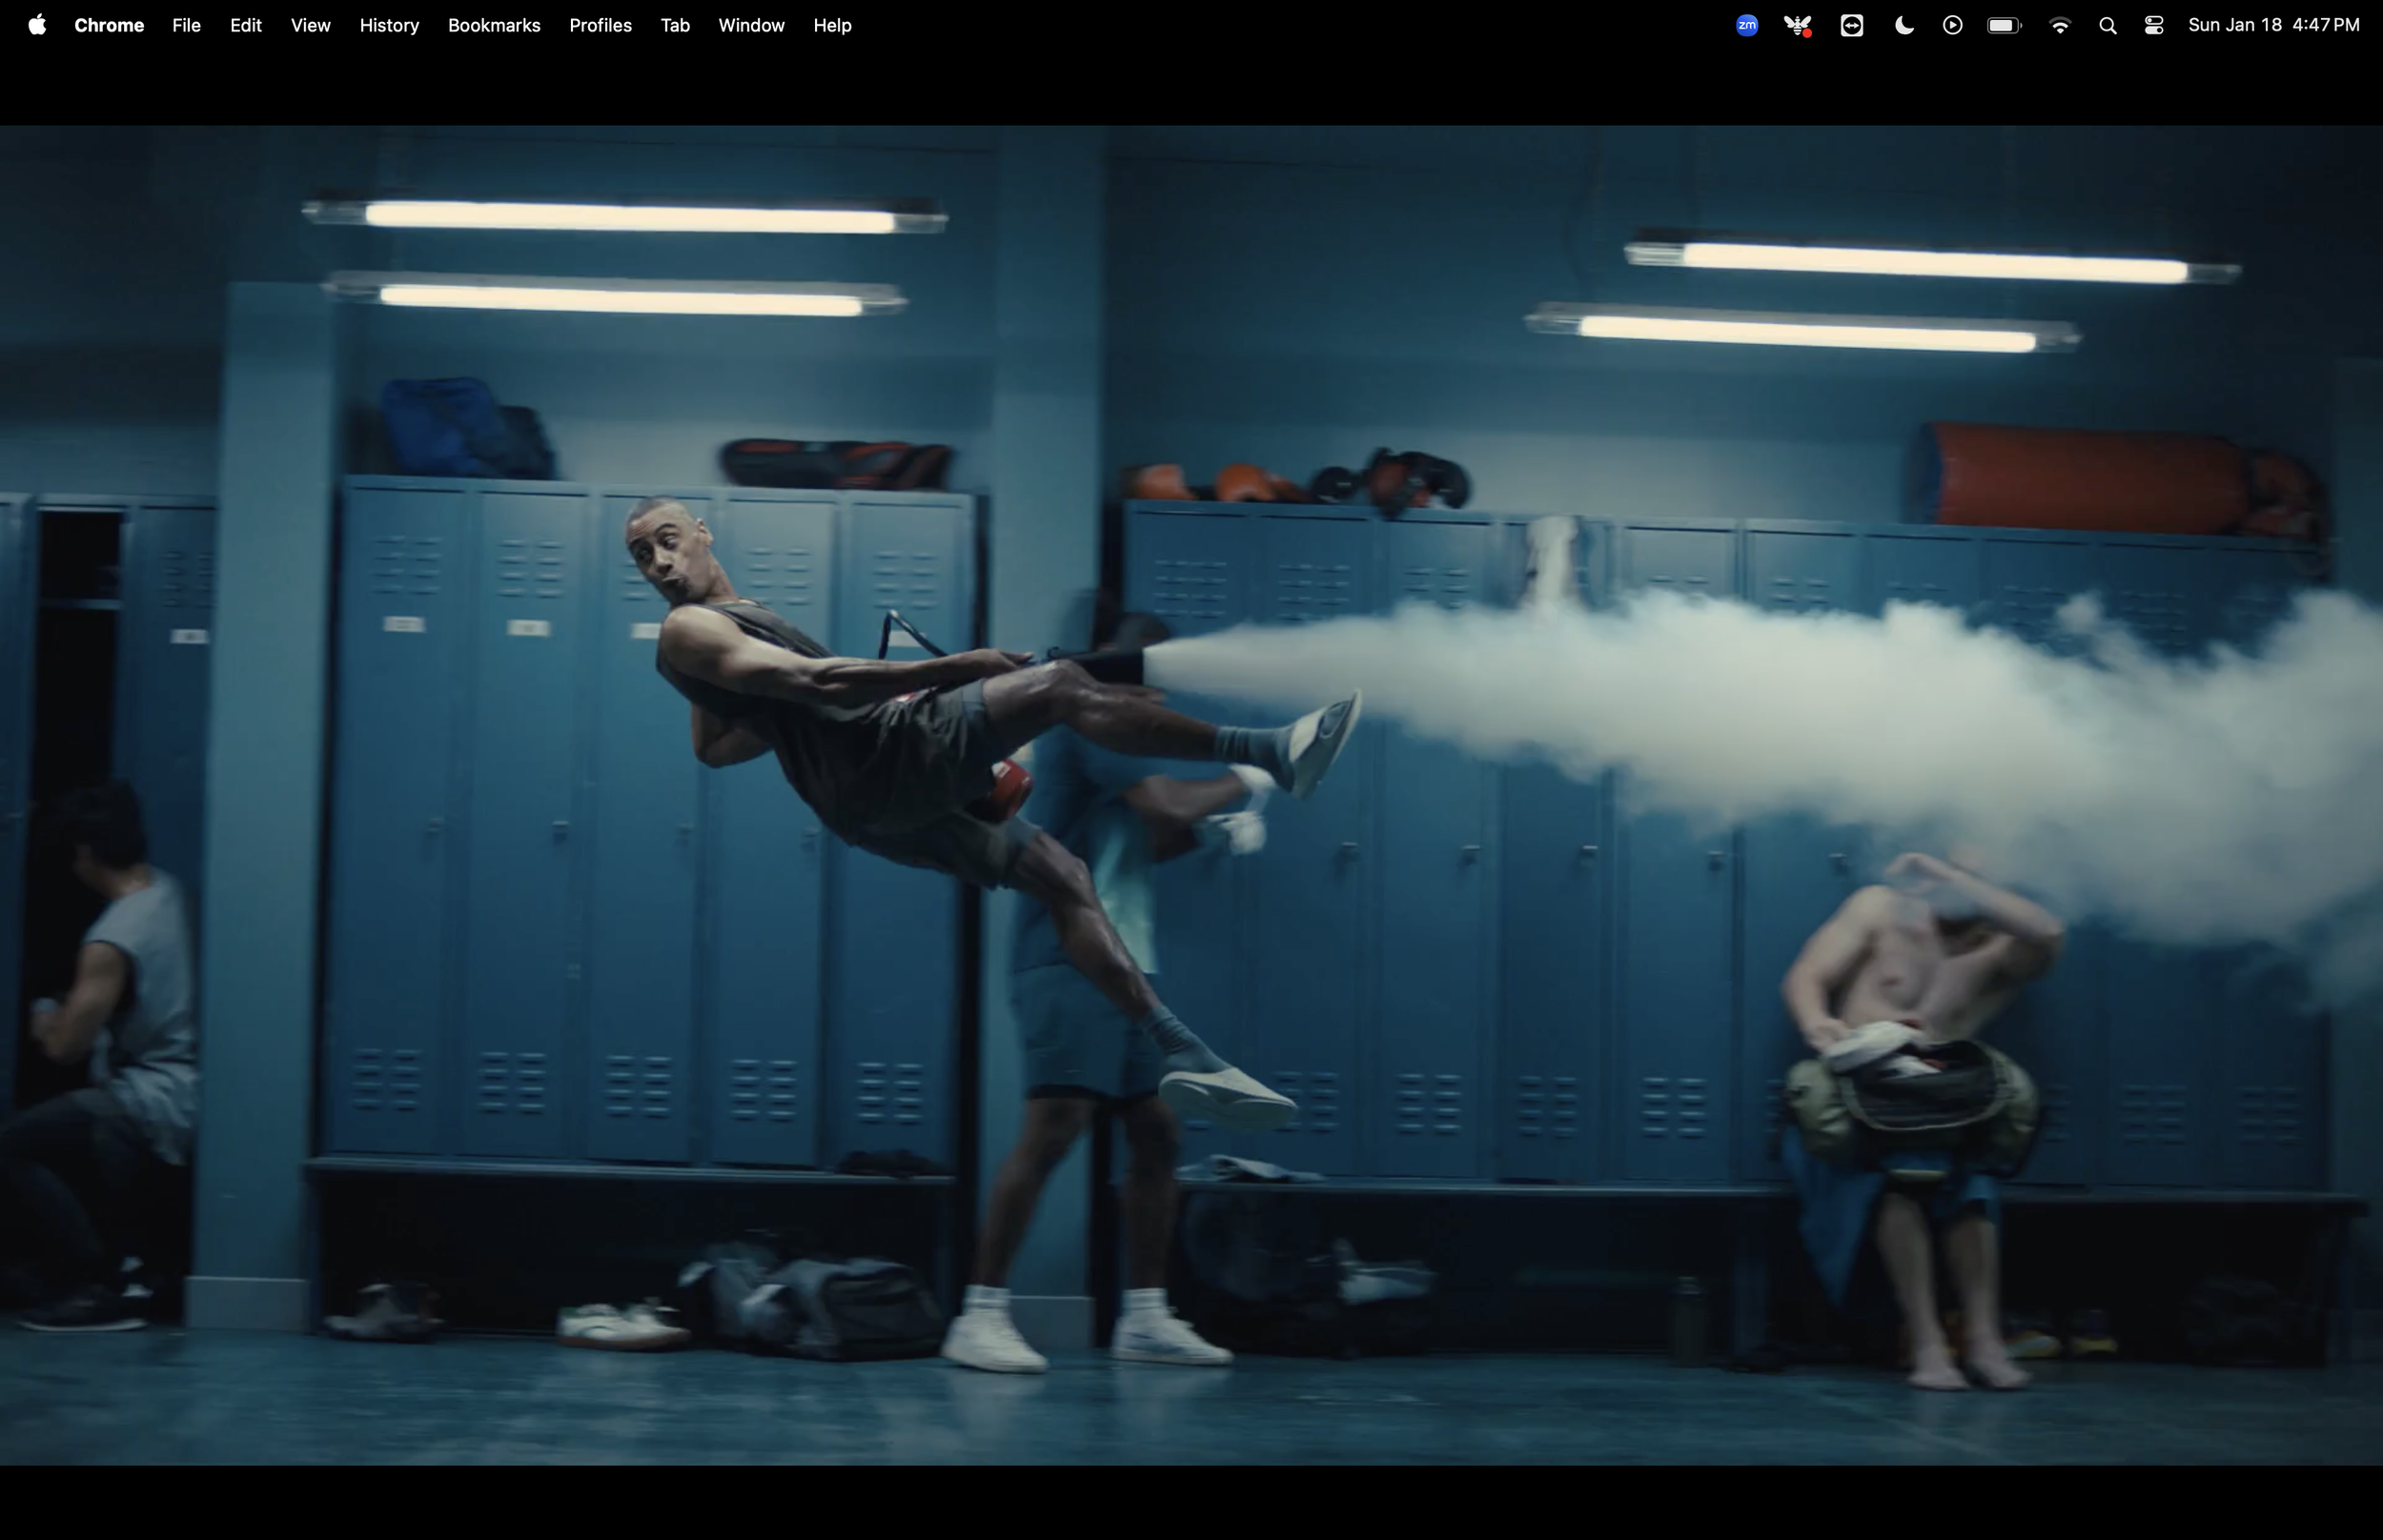2383x1540 pixels.
Task: Open the Chrome application menu
Action: (x=109, y=25)
